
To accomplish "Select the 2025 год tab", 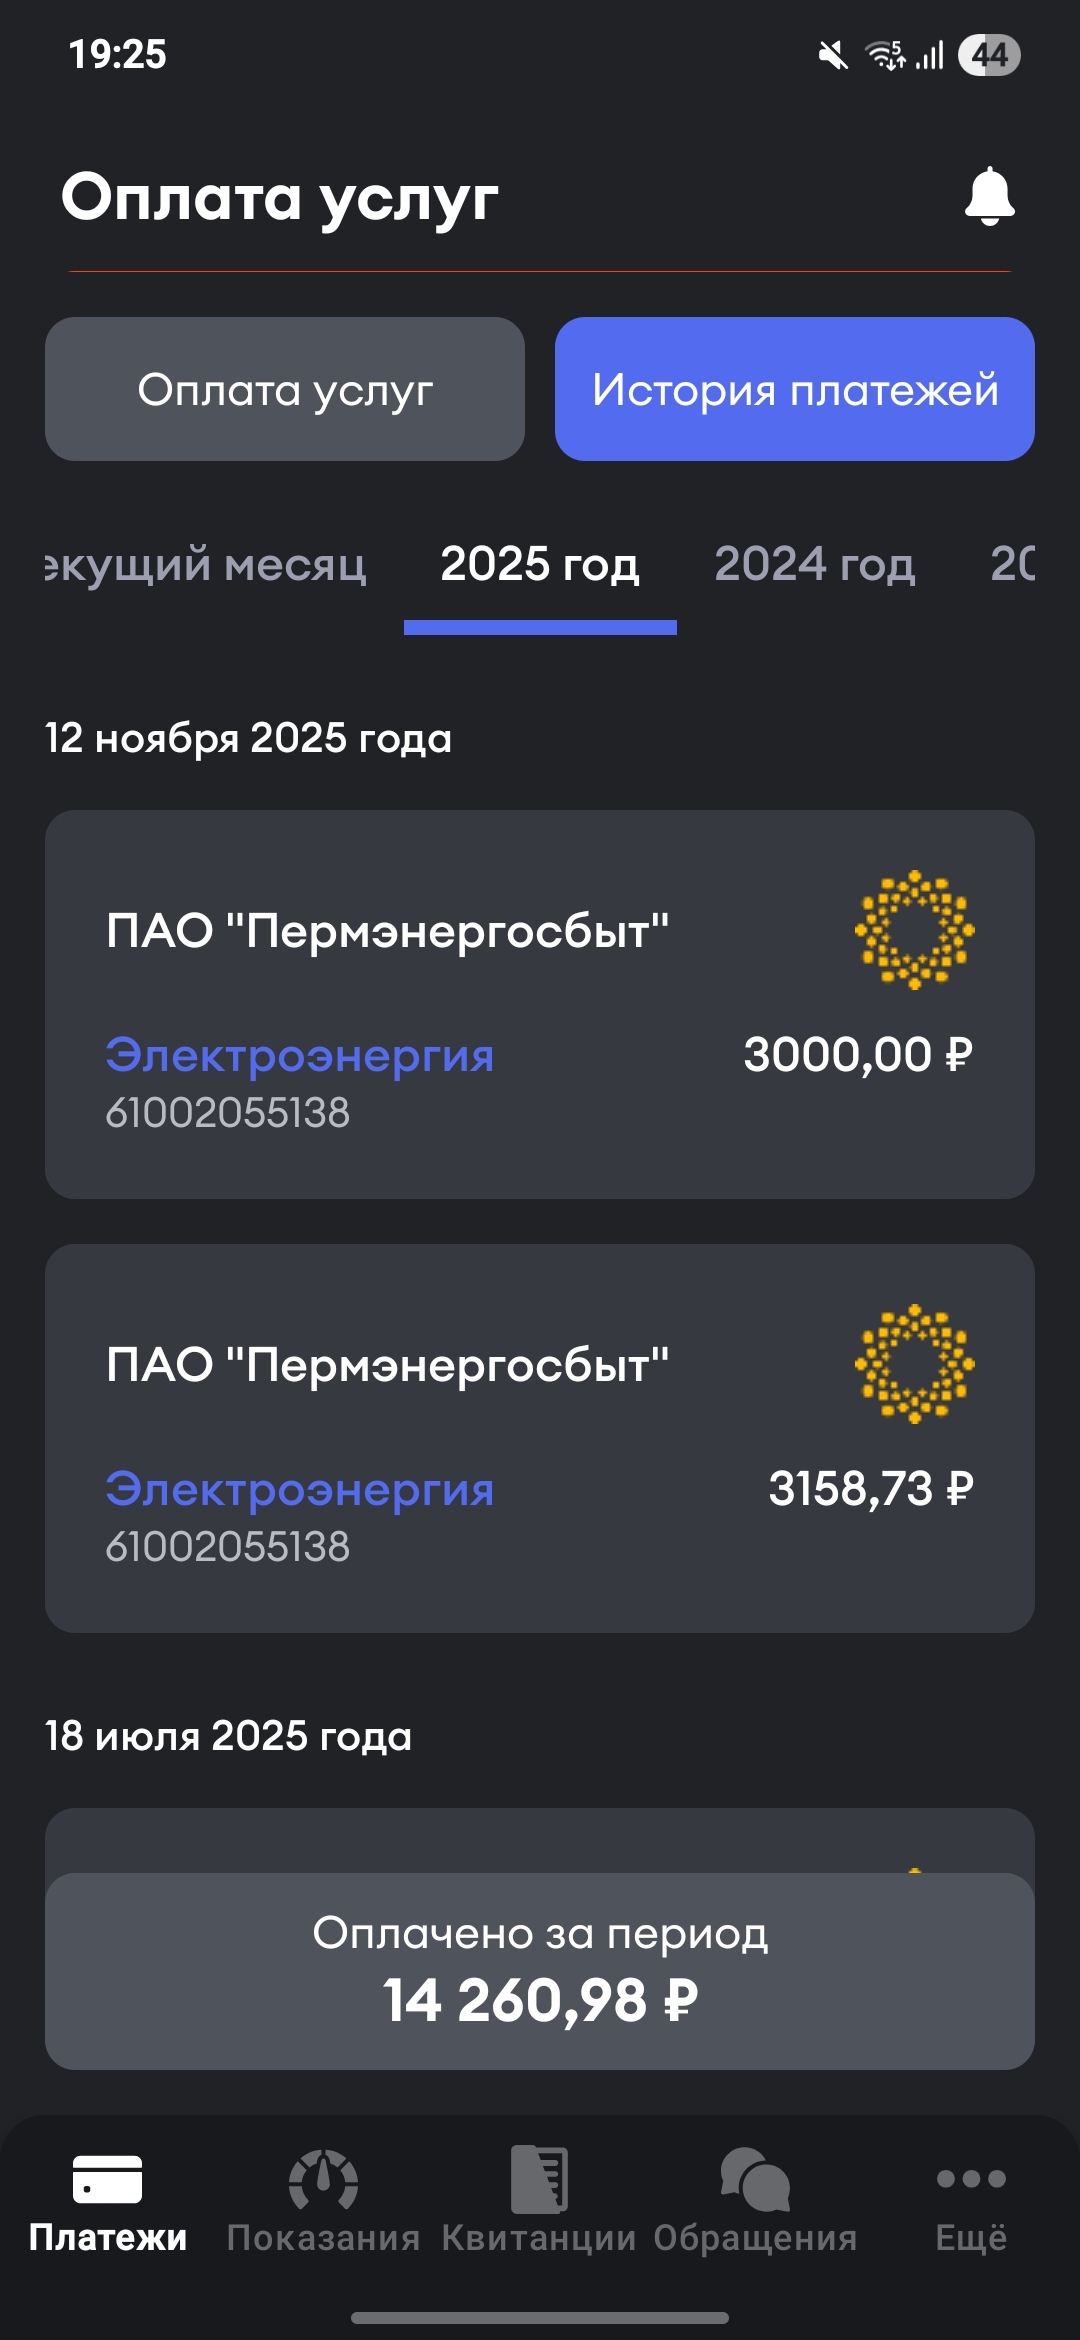I will coord(540,565).
